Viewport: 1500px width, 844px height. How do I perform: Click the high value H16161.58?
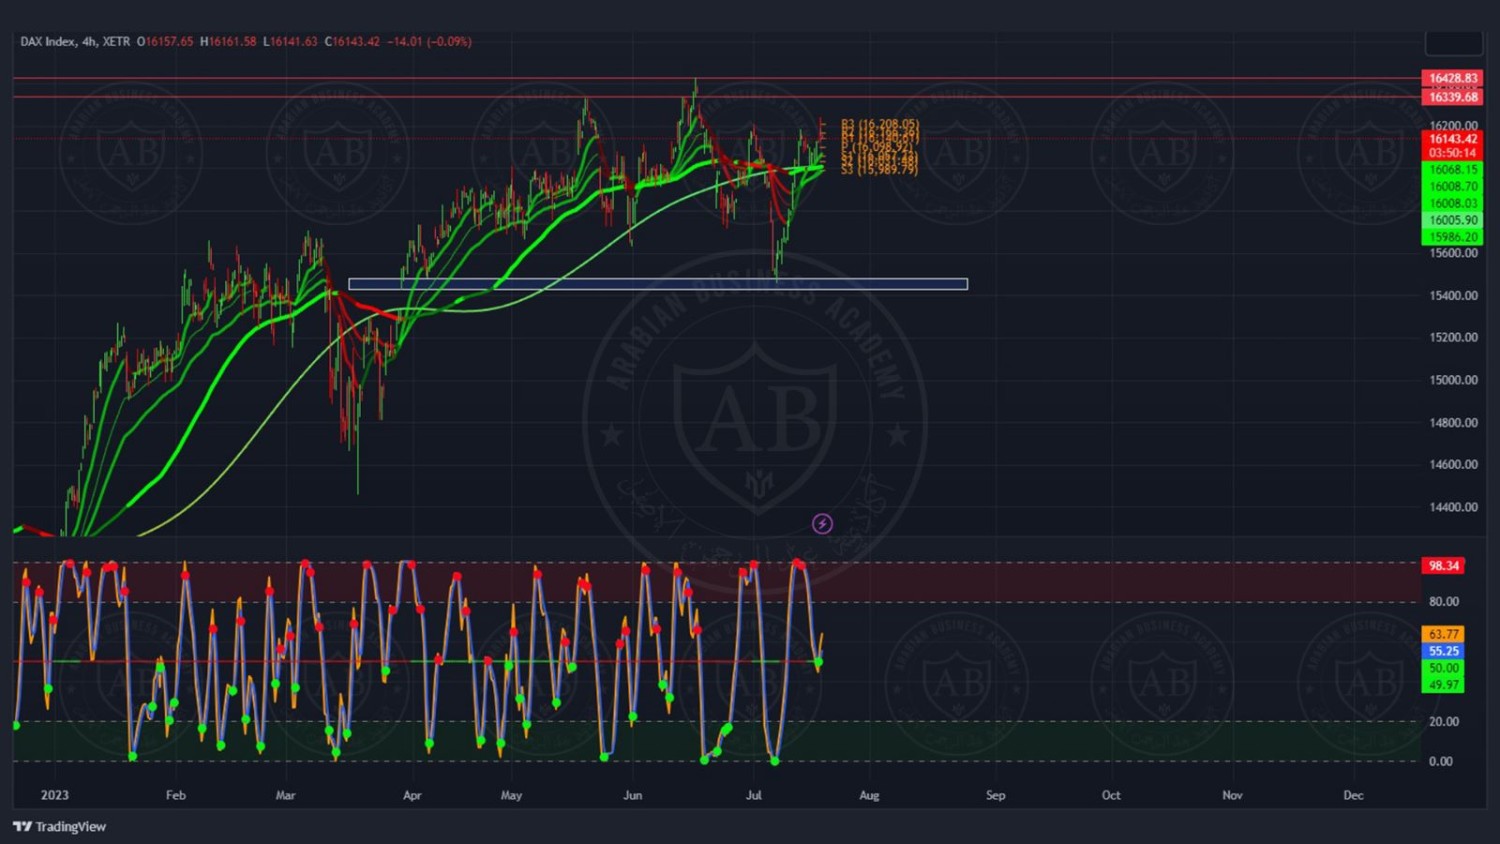click(228, 41)
